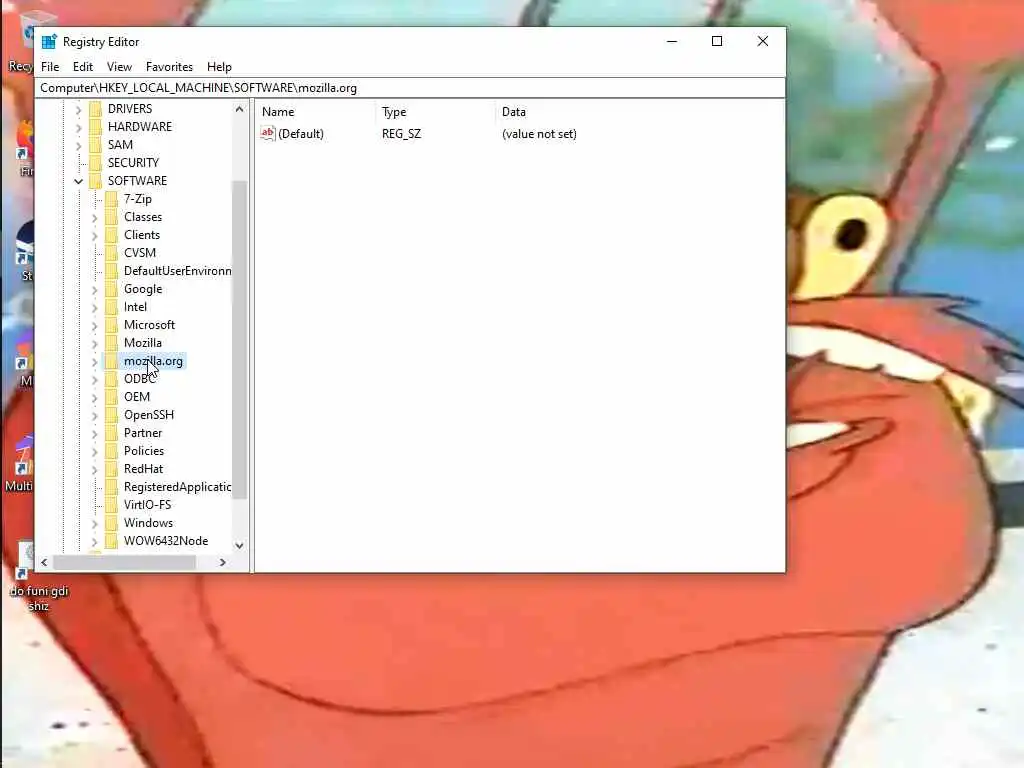Click the tree horizontal scroll right arrow
The width and height of the screenshot is (1024, 768).
click(223, 562)
